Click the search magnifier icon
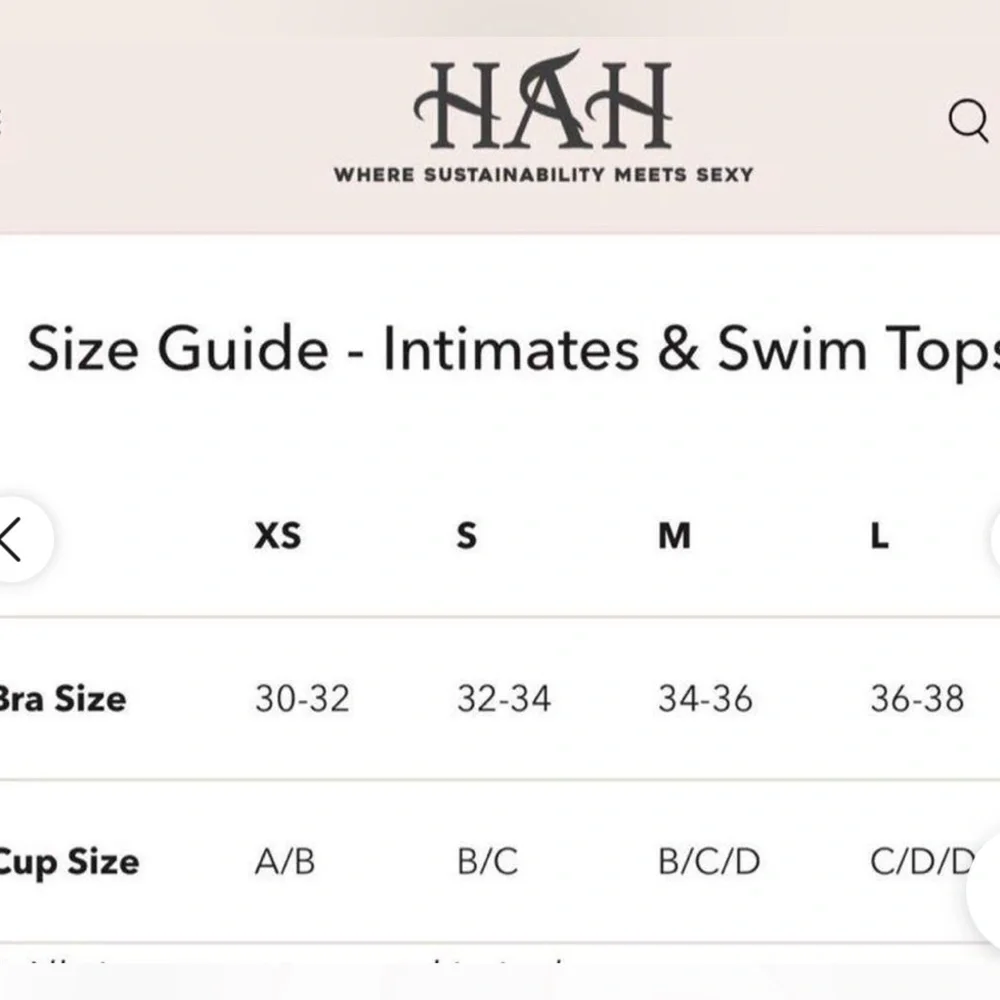The height and width of the screenshot is (1000, 1000). pos(967,123)
